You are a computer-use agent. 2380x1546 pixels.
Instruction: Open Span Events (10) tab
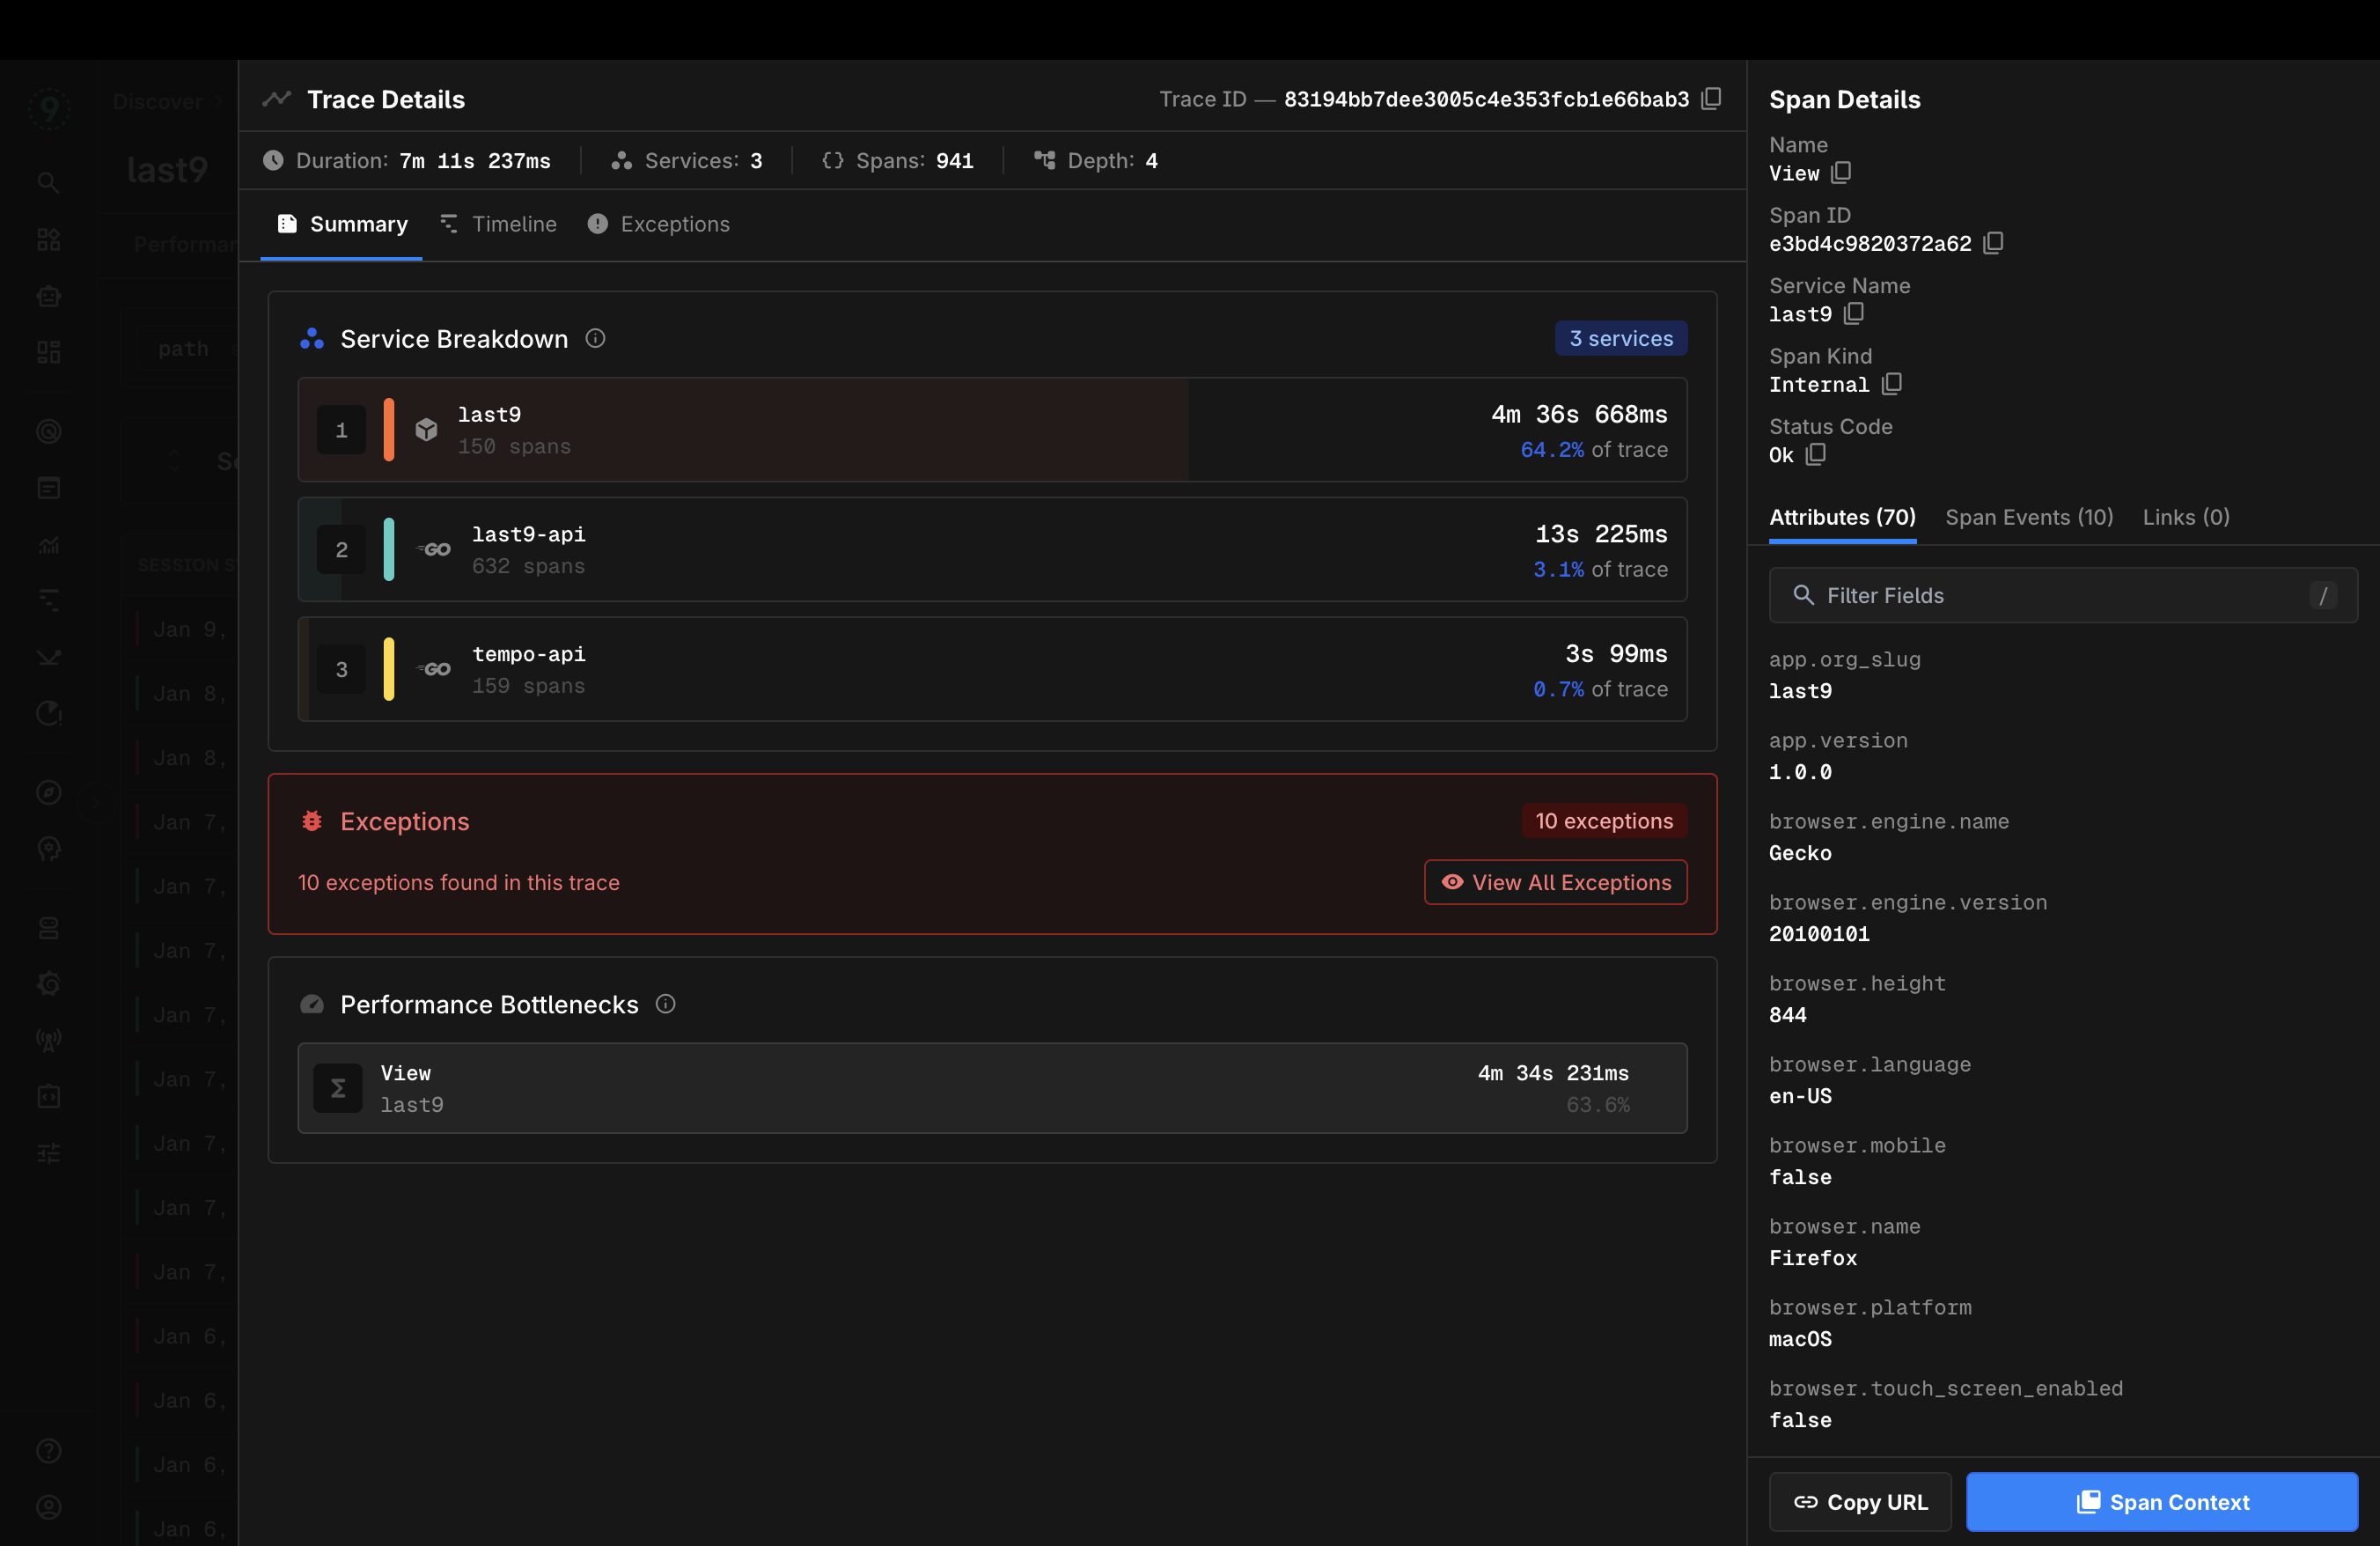2029,517
